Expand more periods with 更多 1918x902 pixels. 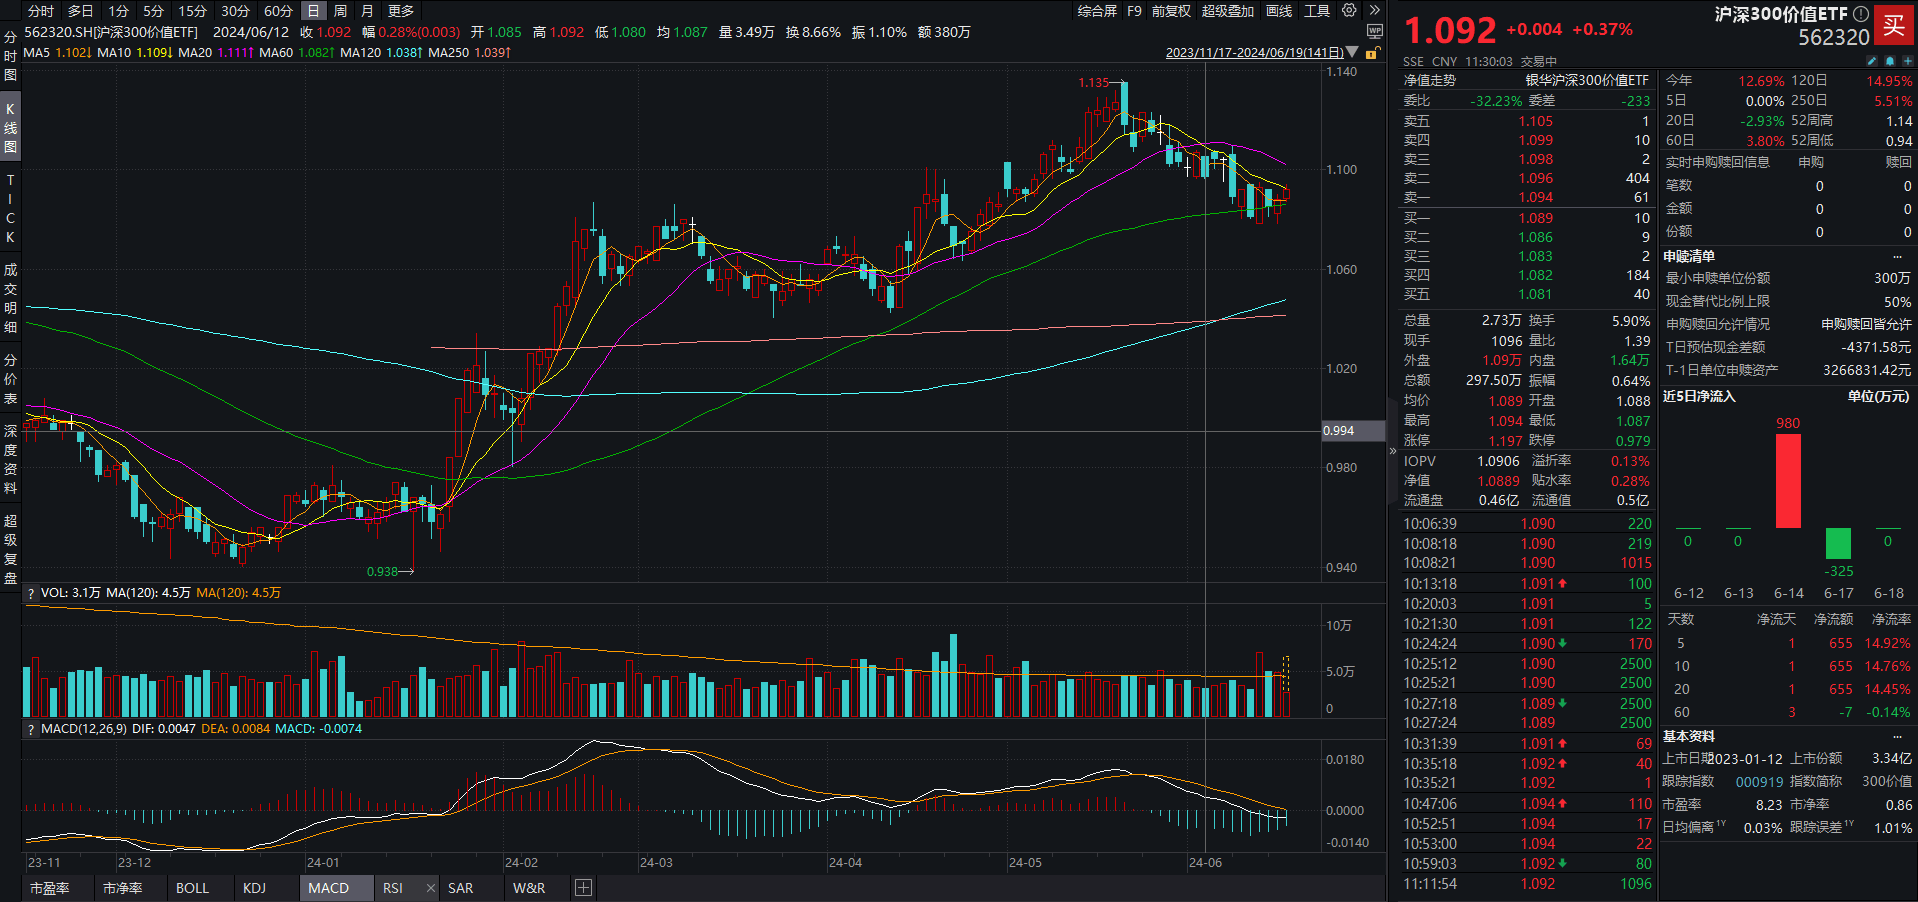[401, 11]
